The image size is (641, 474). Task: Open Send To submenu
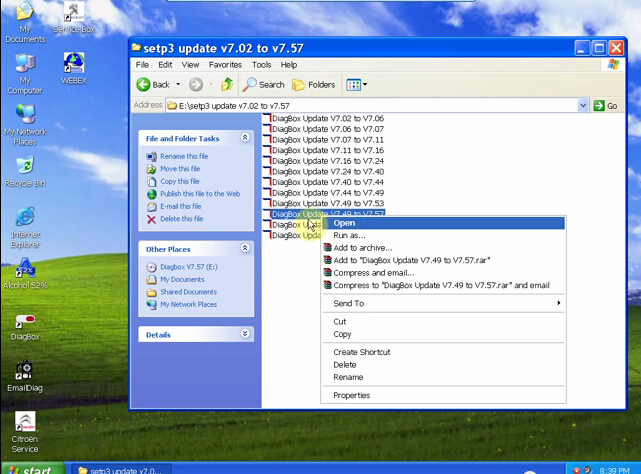tap(443, 303)
